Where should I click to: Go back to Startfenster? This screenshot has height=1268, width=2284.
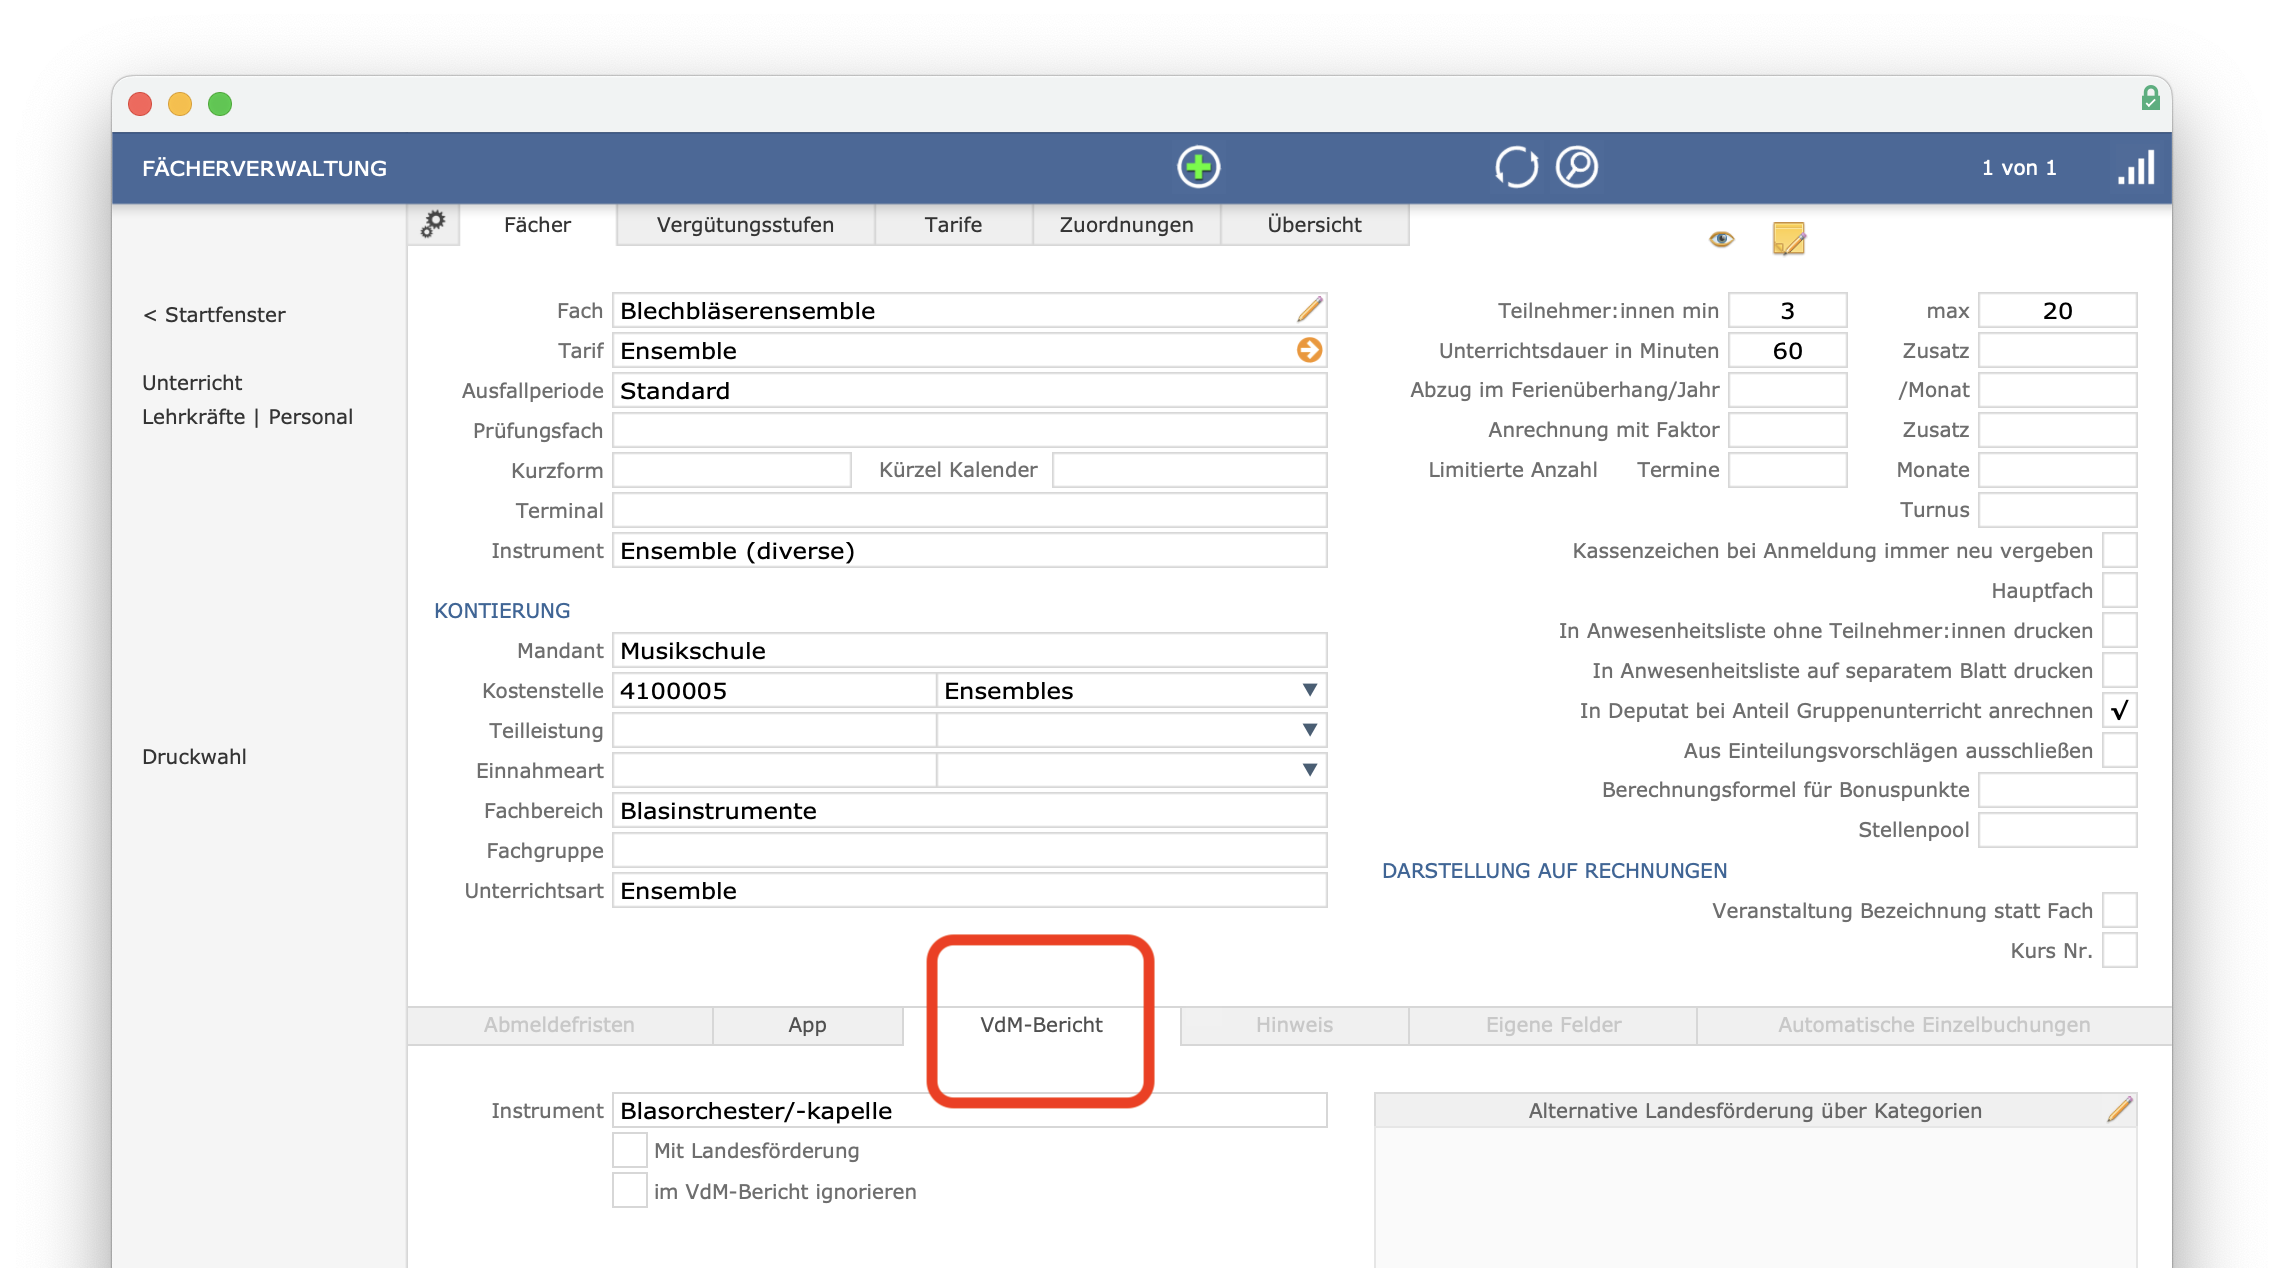pos(214,314)
